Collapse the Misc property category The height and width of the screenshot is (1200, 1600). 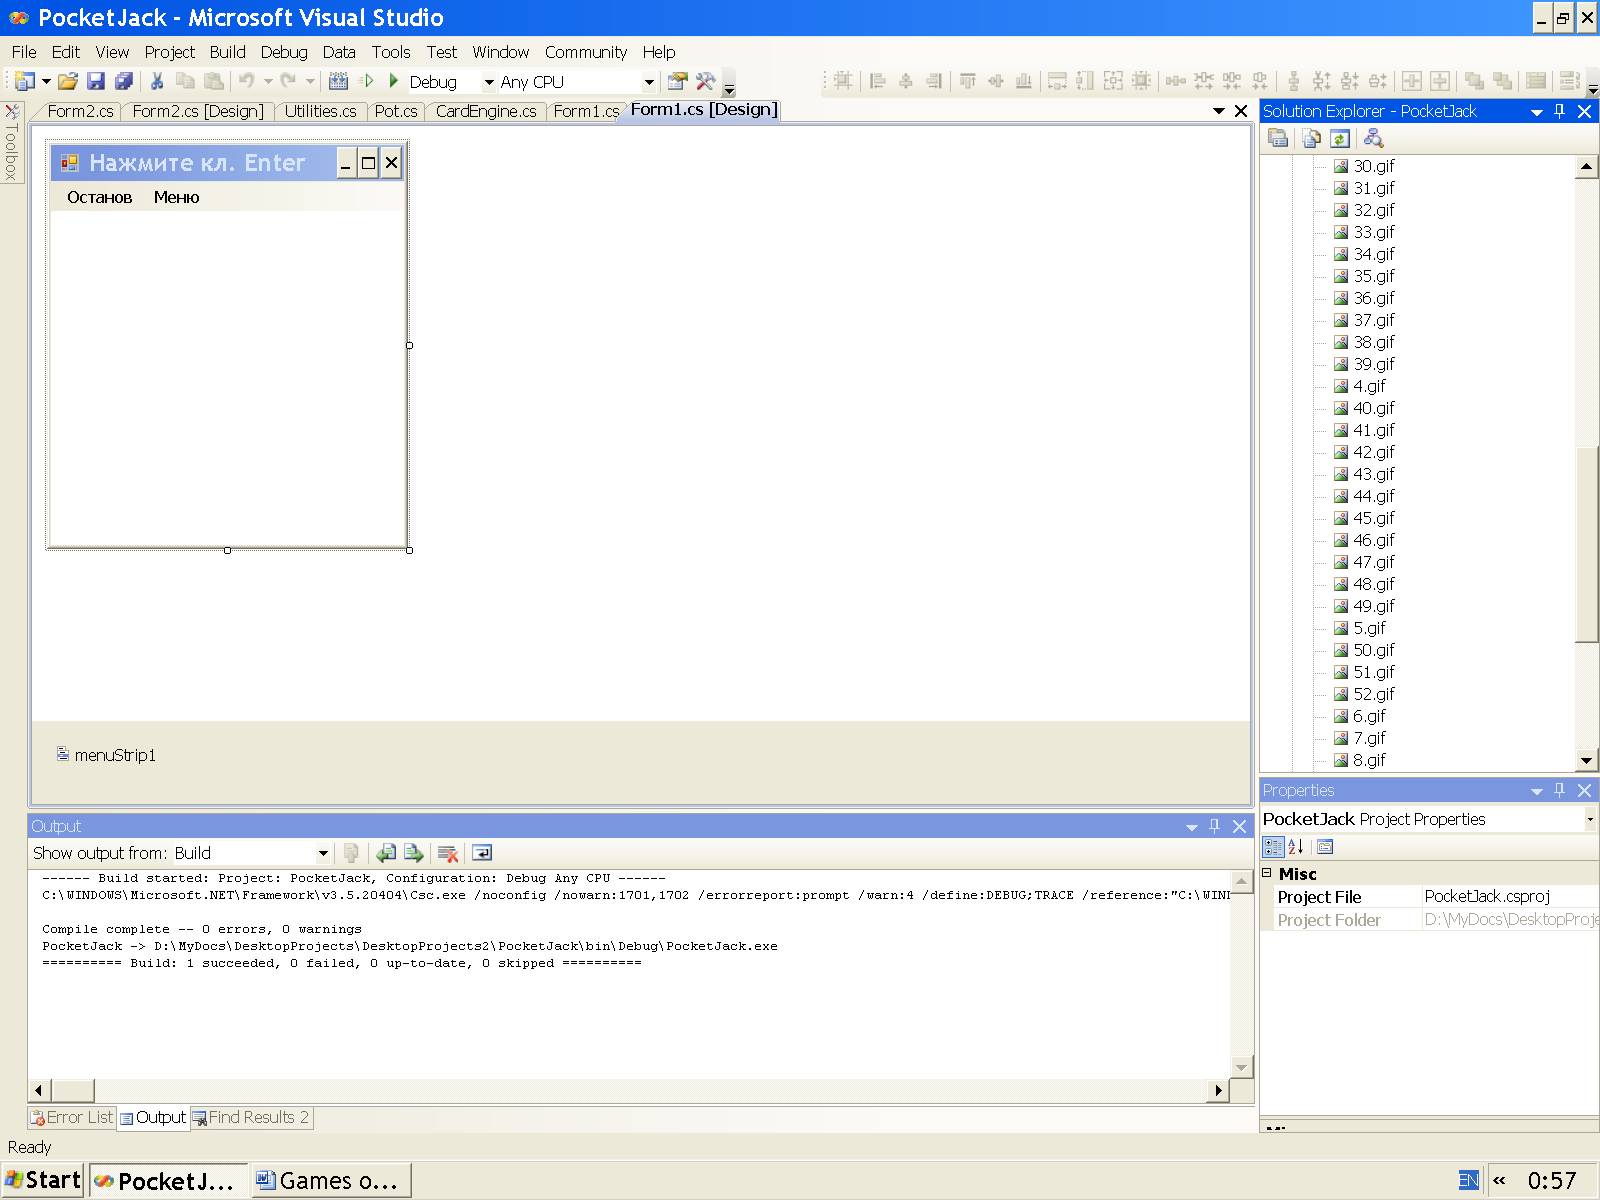[x=1267, y=873]
